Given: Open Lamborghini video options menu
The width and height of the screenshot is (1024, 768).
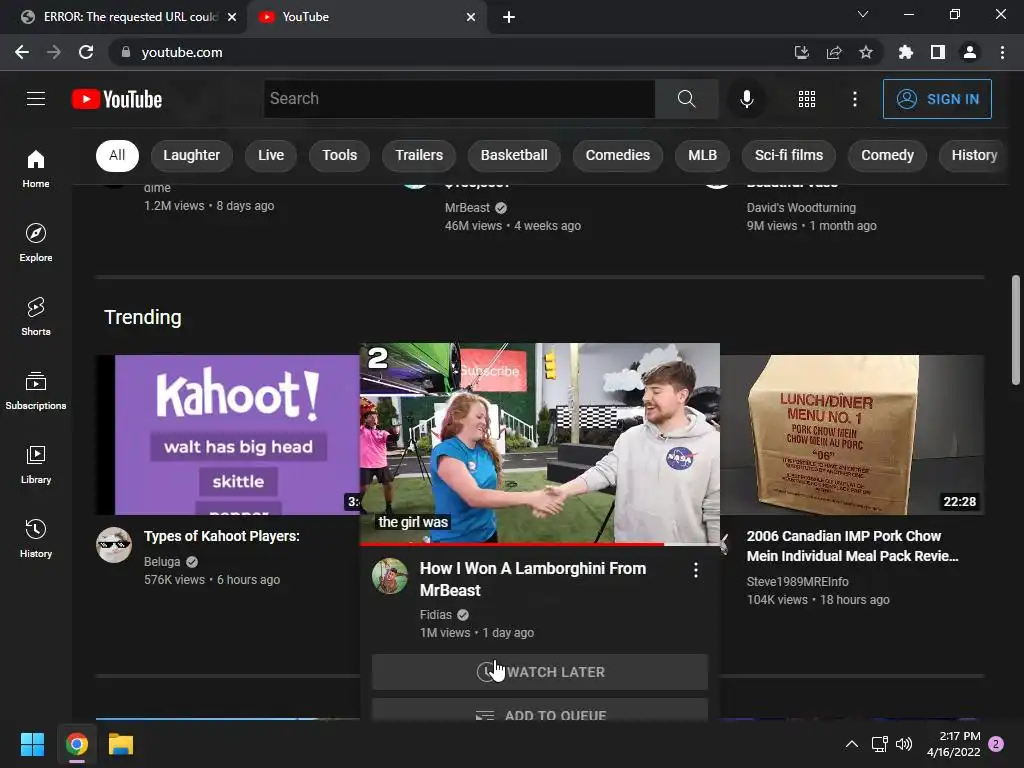Looking at the screenshot, I should tap(696, 570).
